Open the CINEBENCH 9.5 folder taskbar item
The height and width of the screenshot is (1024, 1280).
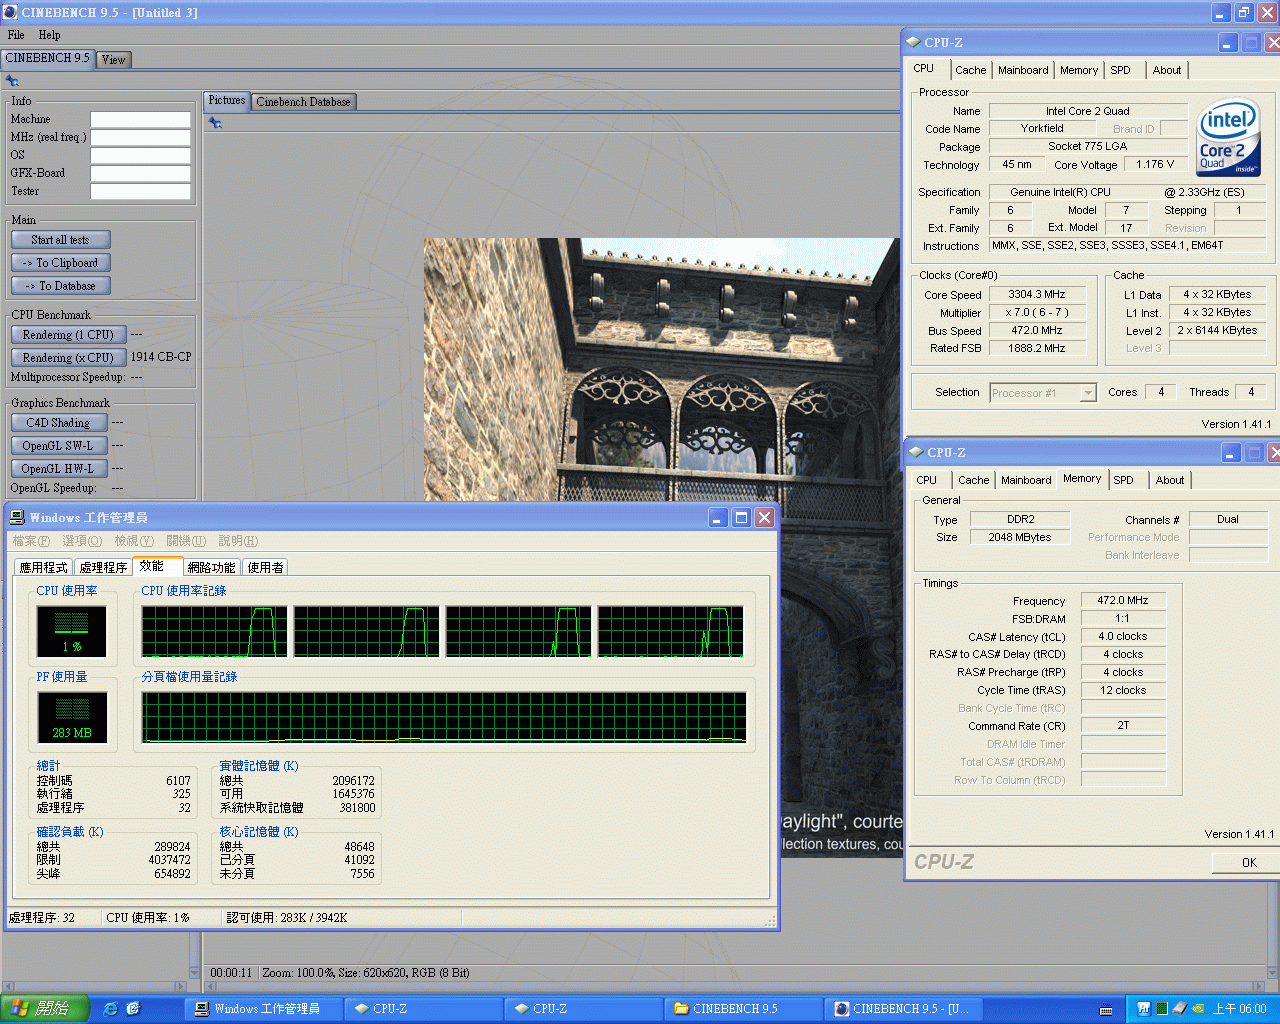tap(744, 1008)
